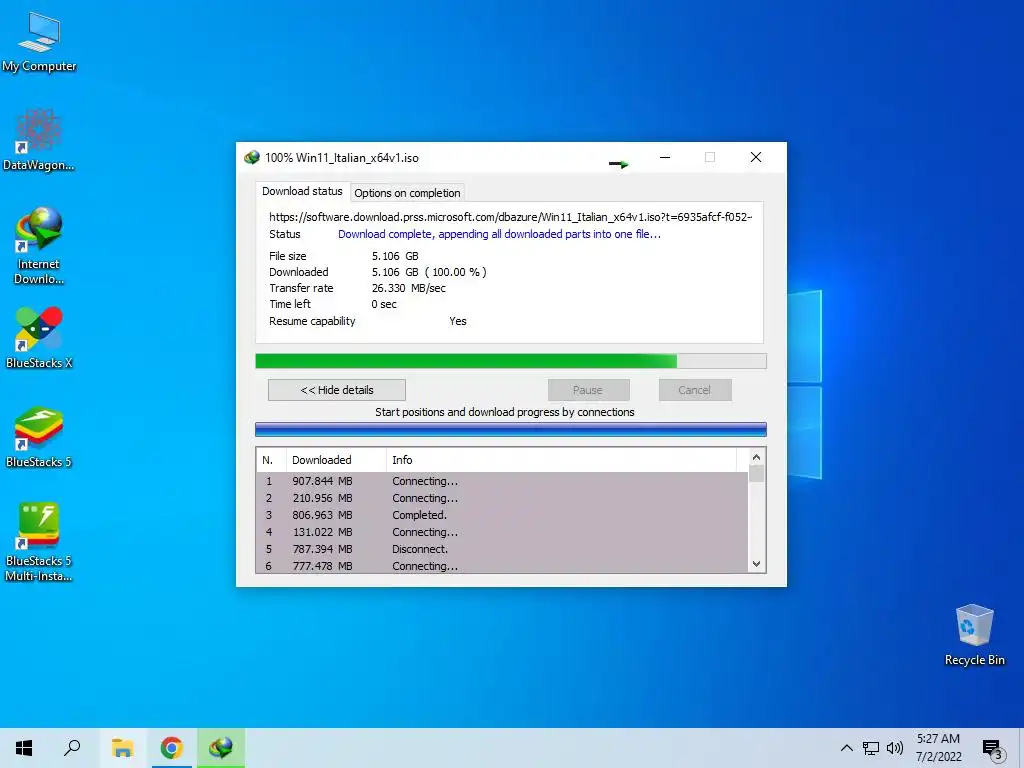Click the green download progress bar
1024x768 pixels.
511,361
